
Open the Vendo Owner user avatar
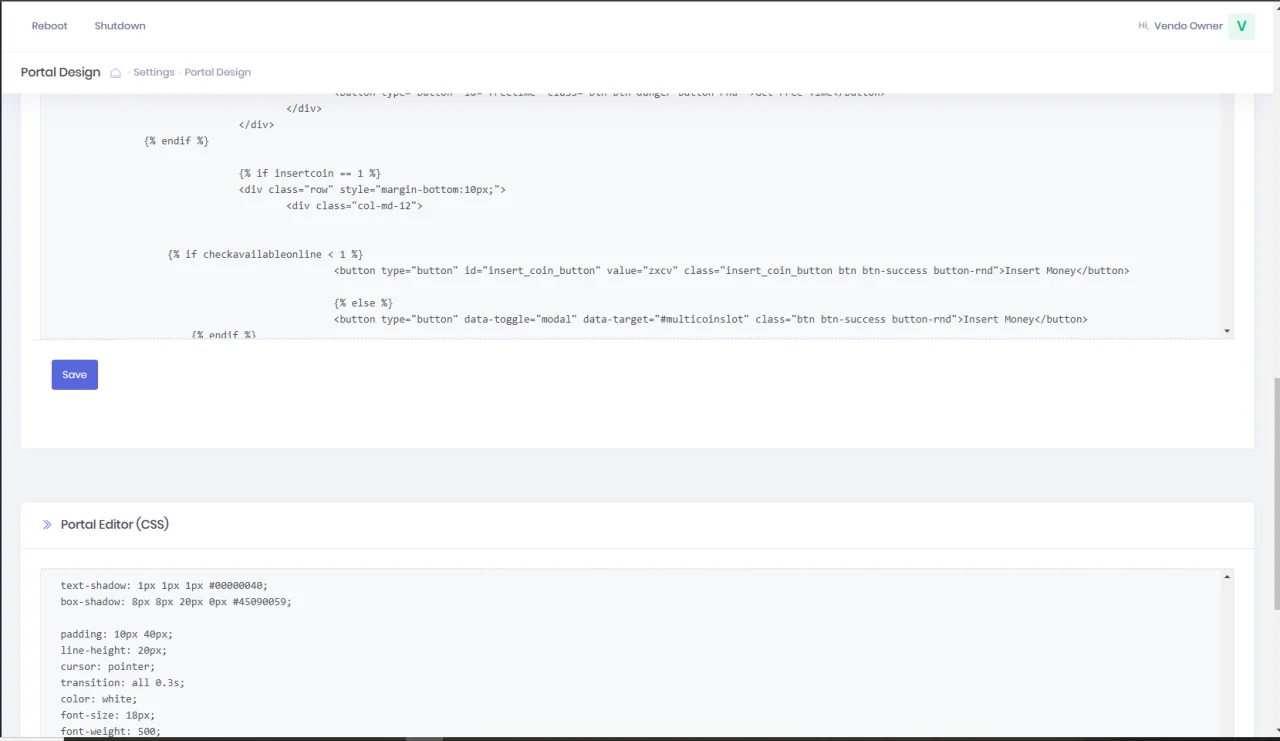click(x=1241, y=26)
